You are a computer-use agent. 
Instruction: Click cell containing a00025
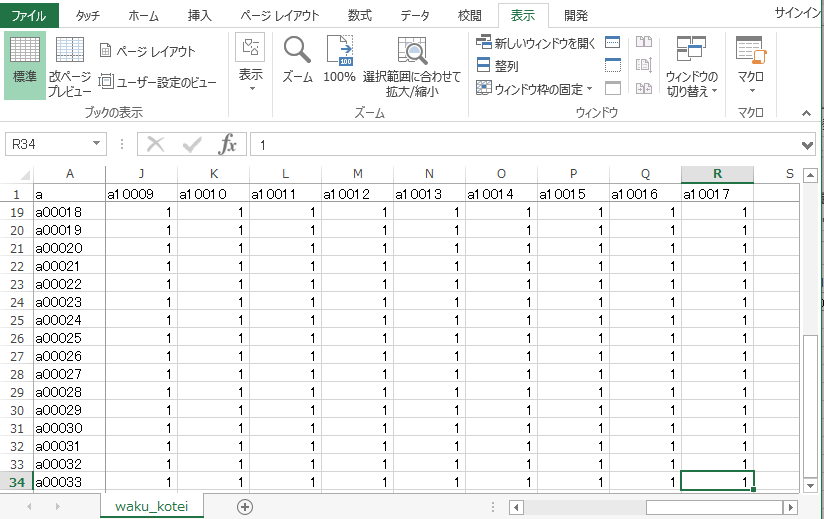(x=69, y=338)
